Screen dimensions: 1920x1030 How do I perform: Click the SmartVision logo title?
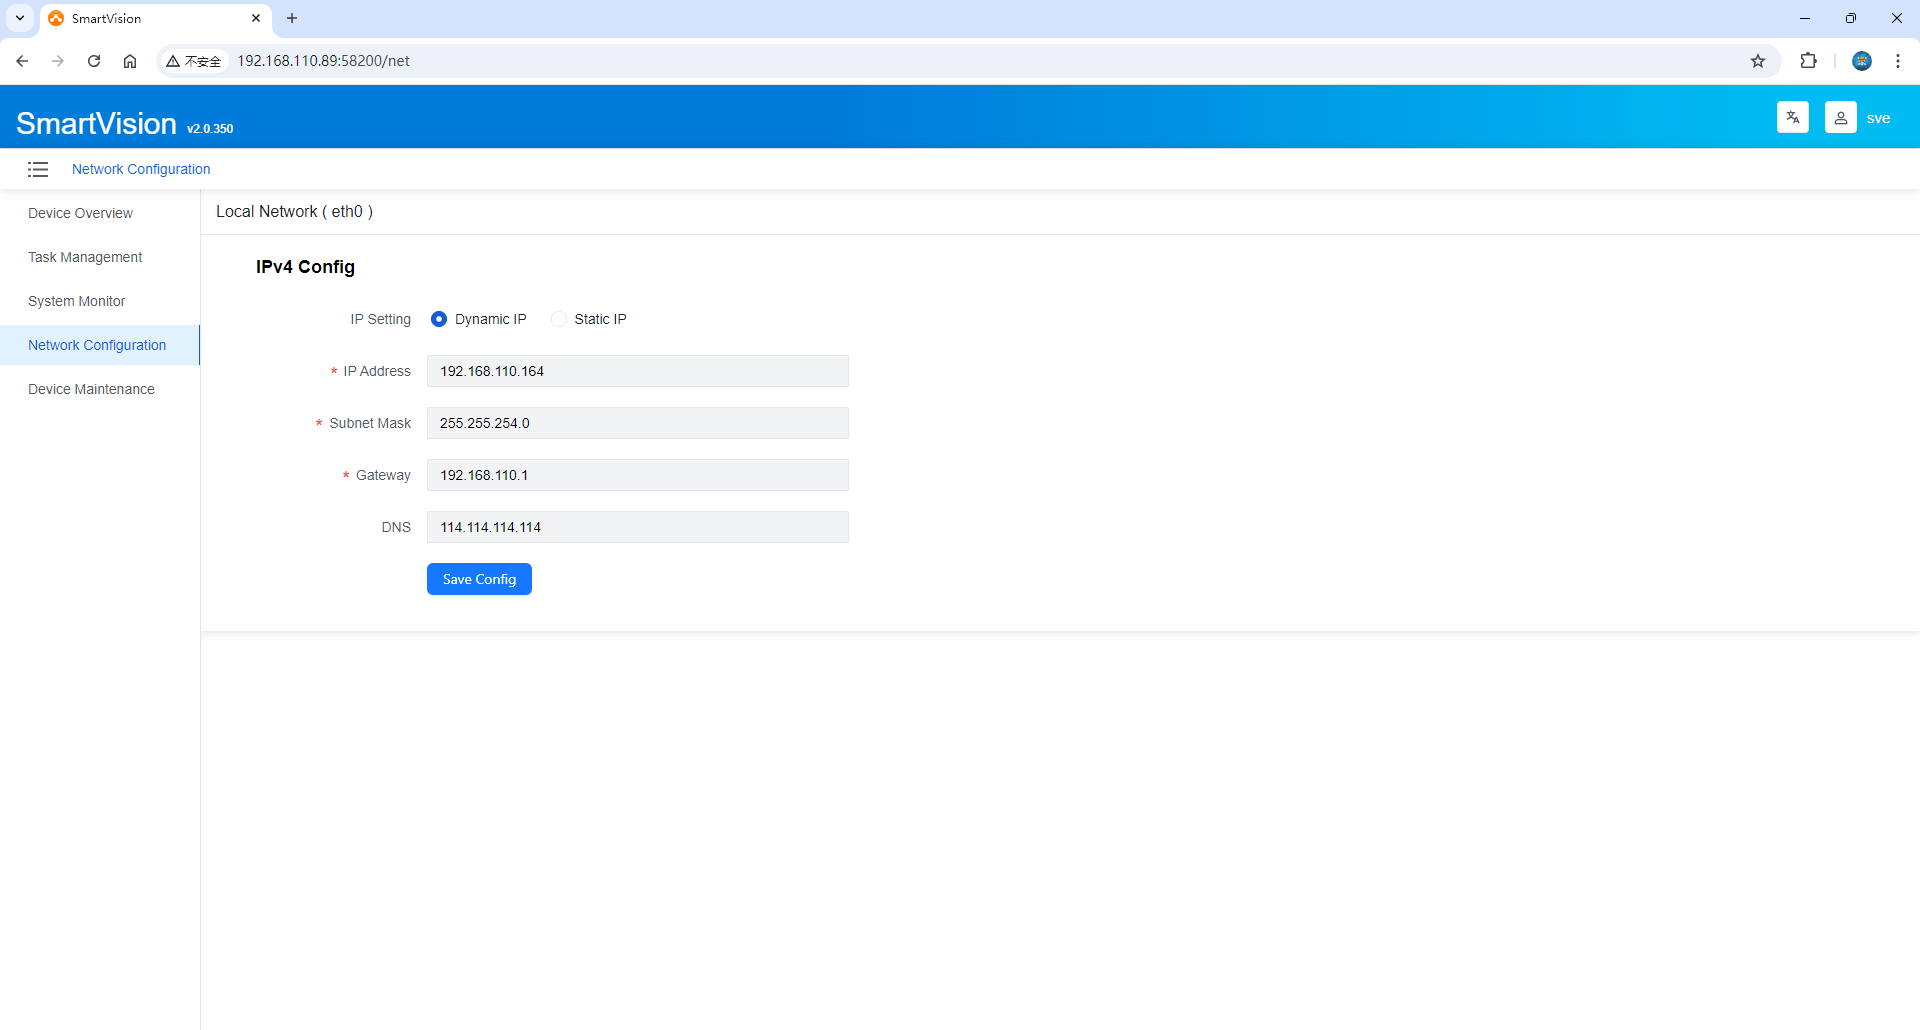coord(96,123)
